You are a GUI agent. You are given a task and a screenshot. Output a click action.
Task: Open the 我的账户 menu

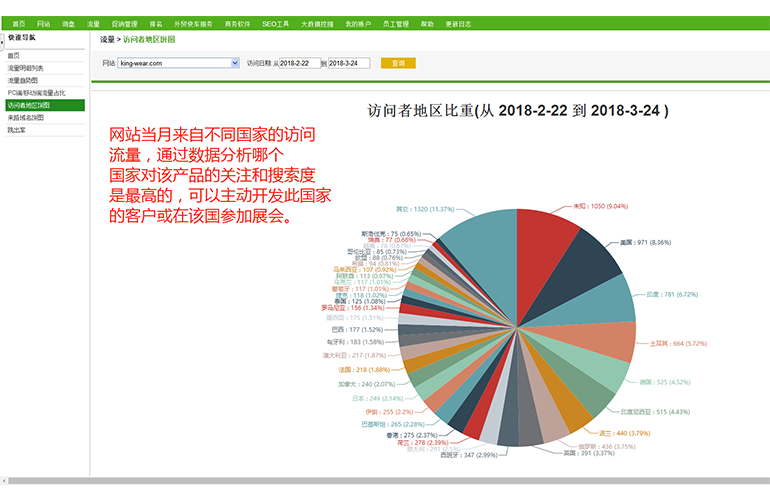(x=357, y=22)
